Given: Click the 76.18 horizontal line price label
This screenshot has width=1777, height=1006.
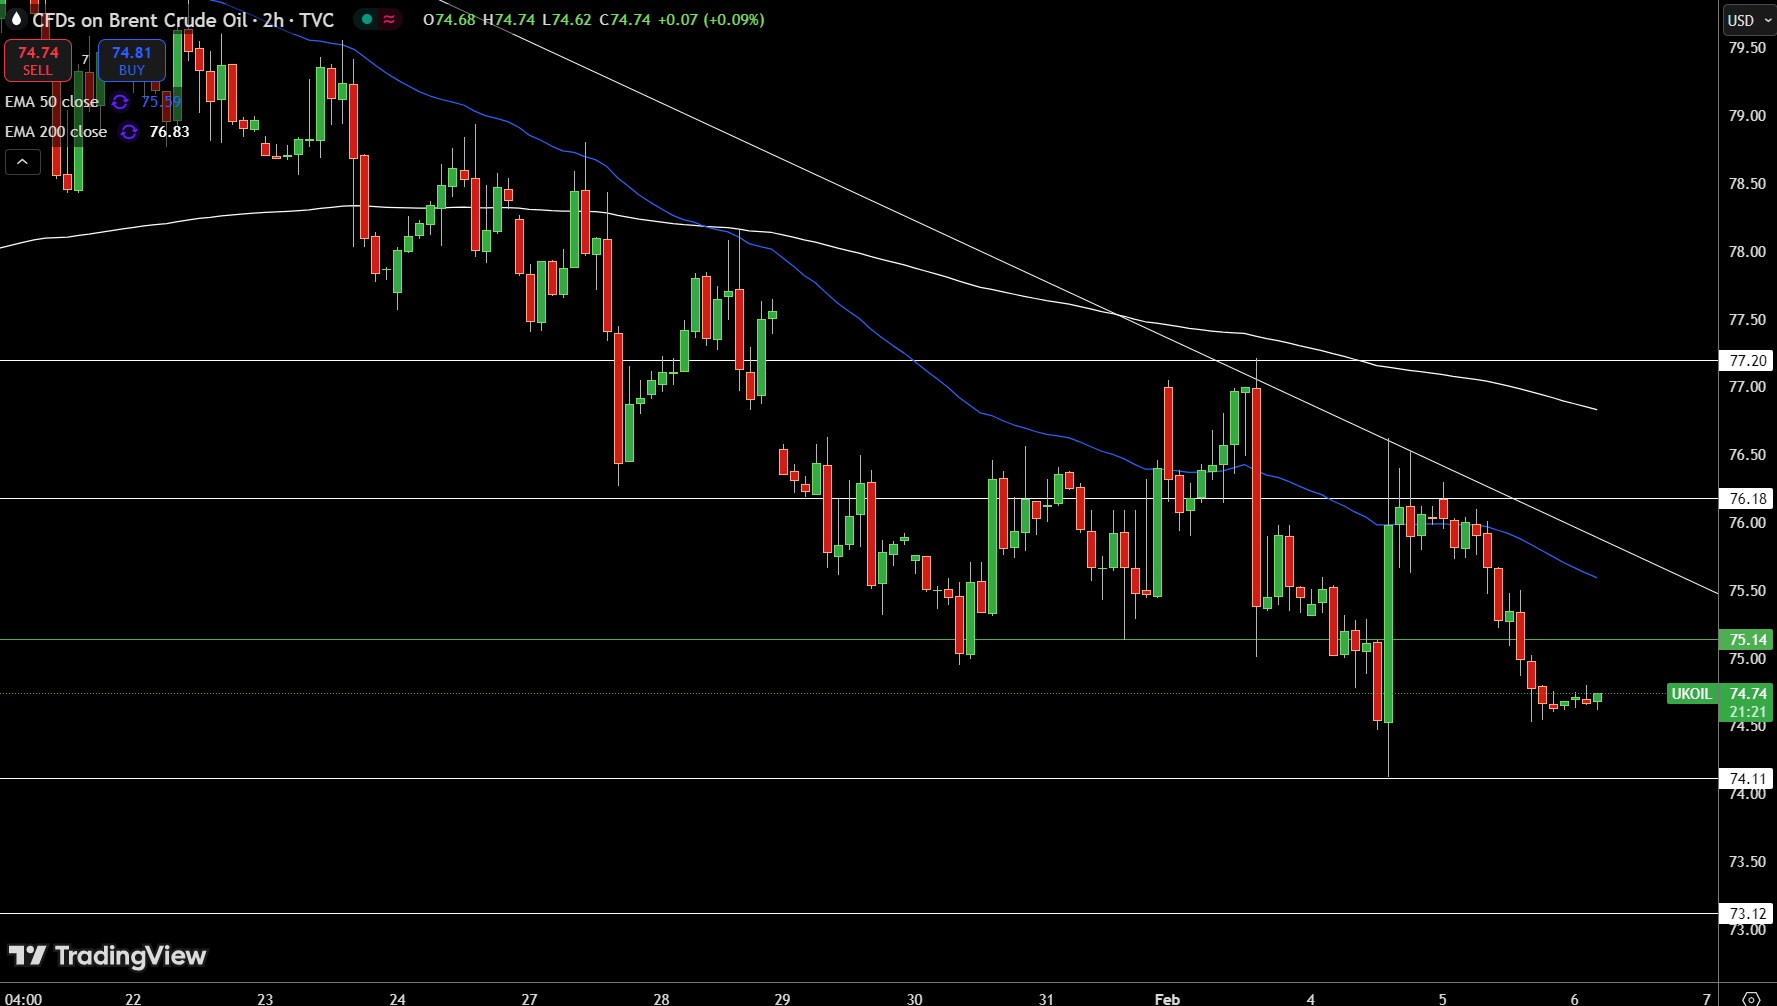Looking at the screenshot, I should click(x=1747, y=498).
